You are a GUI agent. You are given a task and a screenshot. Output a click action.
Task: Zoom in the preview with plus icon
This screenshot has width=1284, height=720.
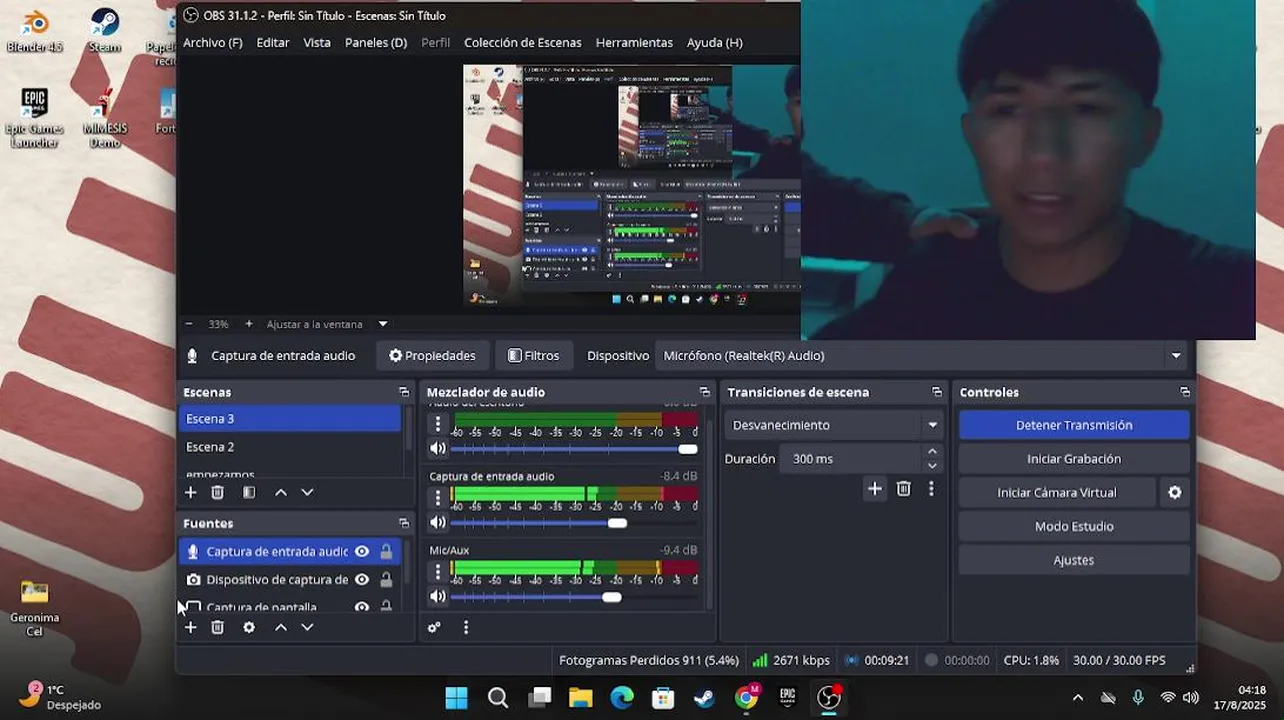[x=249, y=324]
